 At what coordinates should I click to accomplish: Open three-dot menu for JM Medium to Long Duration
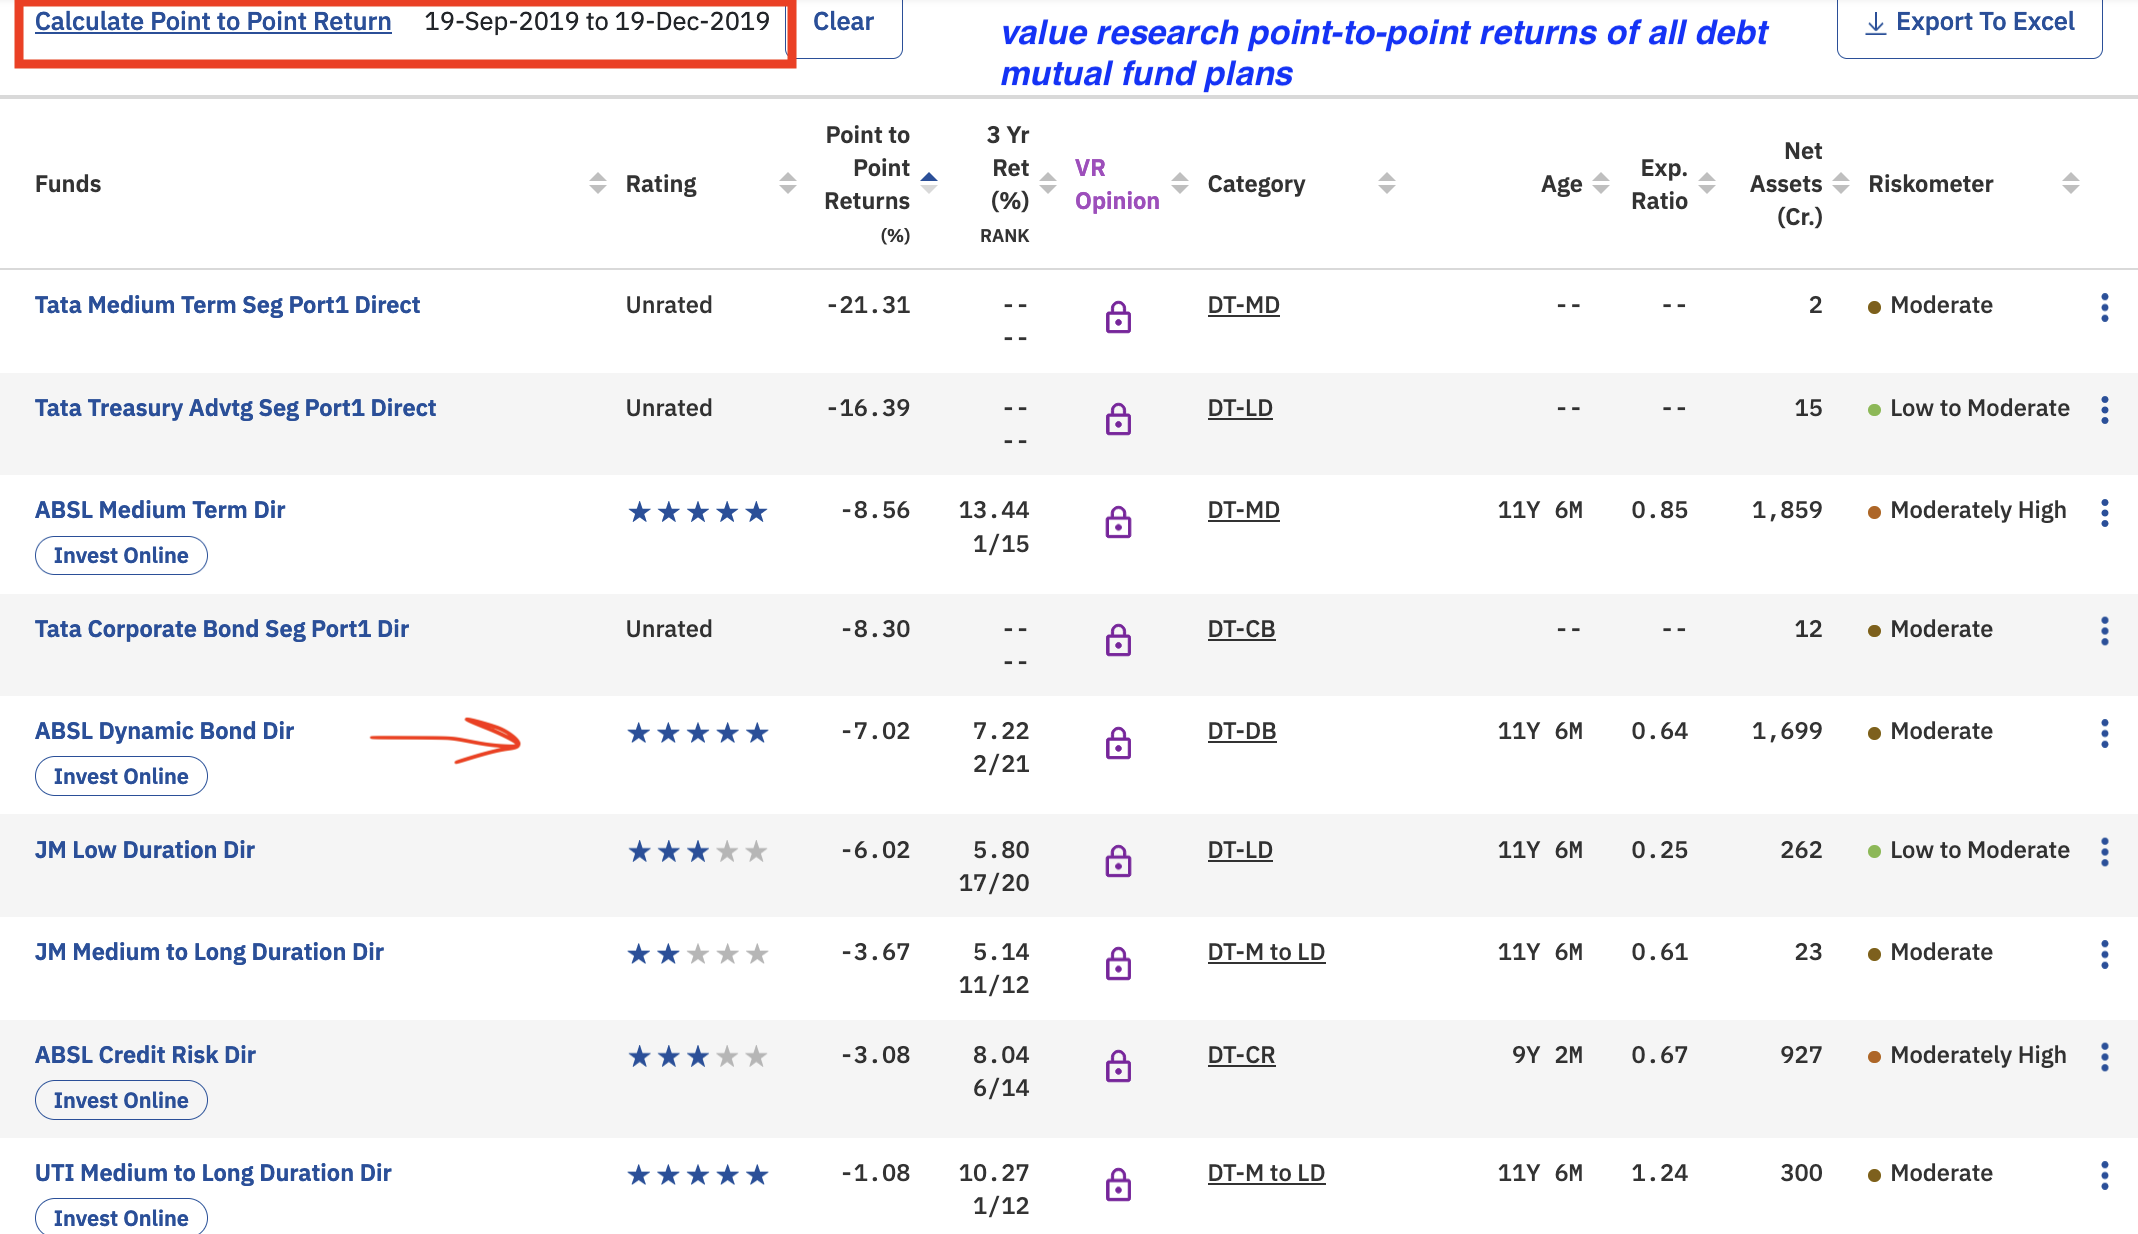pyautogui.click(x=2104, y=954)
